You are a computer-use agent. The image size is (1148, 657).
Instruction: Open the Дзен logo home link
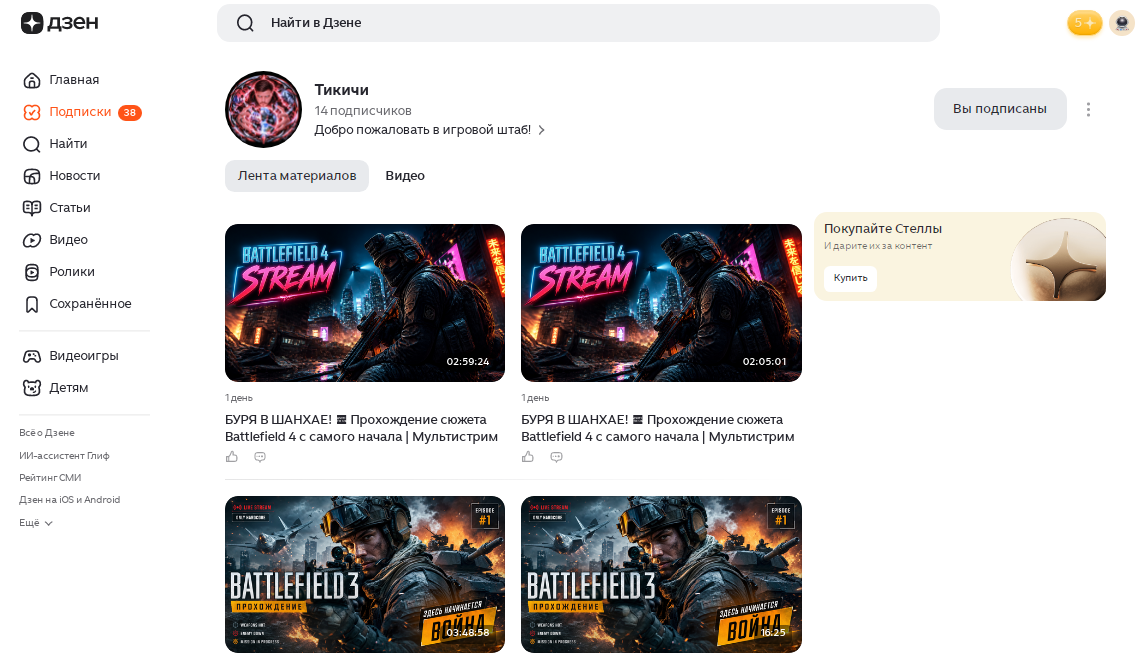[59, 23]
